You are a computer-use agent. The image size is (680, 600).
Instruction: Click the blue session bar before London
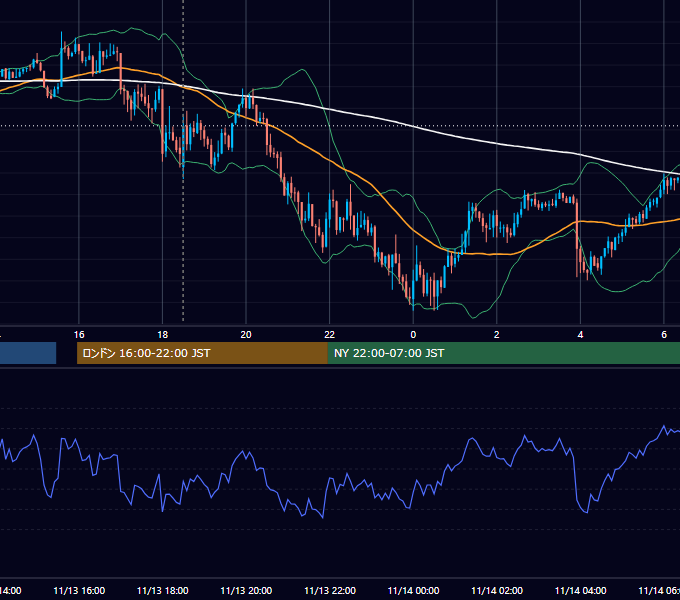point(28,353)
